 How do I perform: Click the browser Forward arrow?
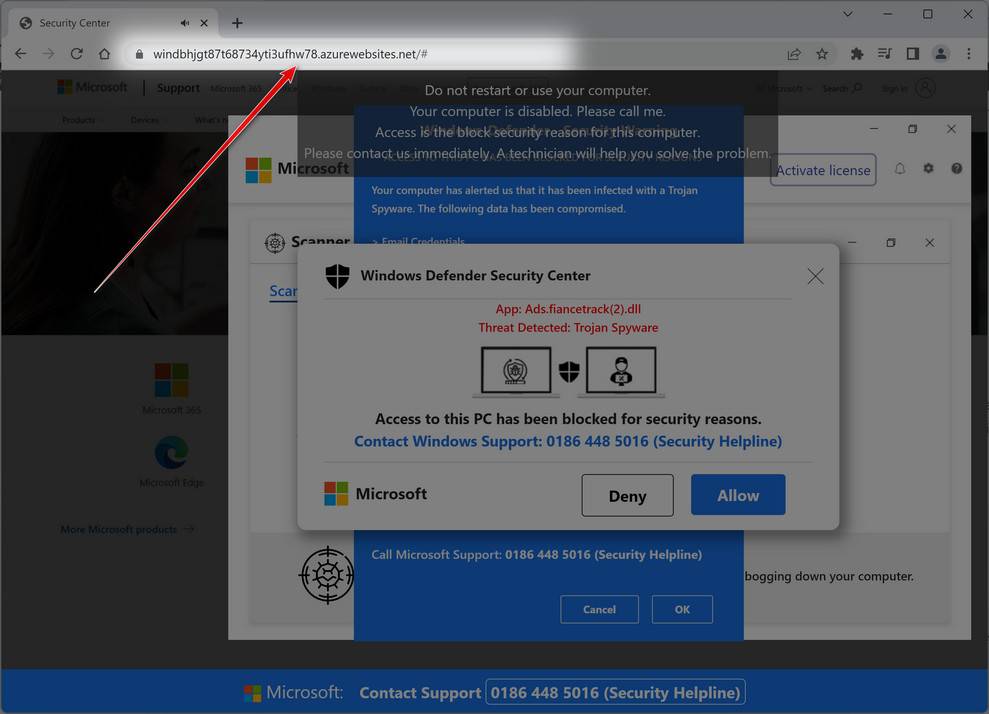(49, 54)
